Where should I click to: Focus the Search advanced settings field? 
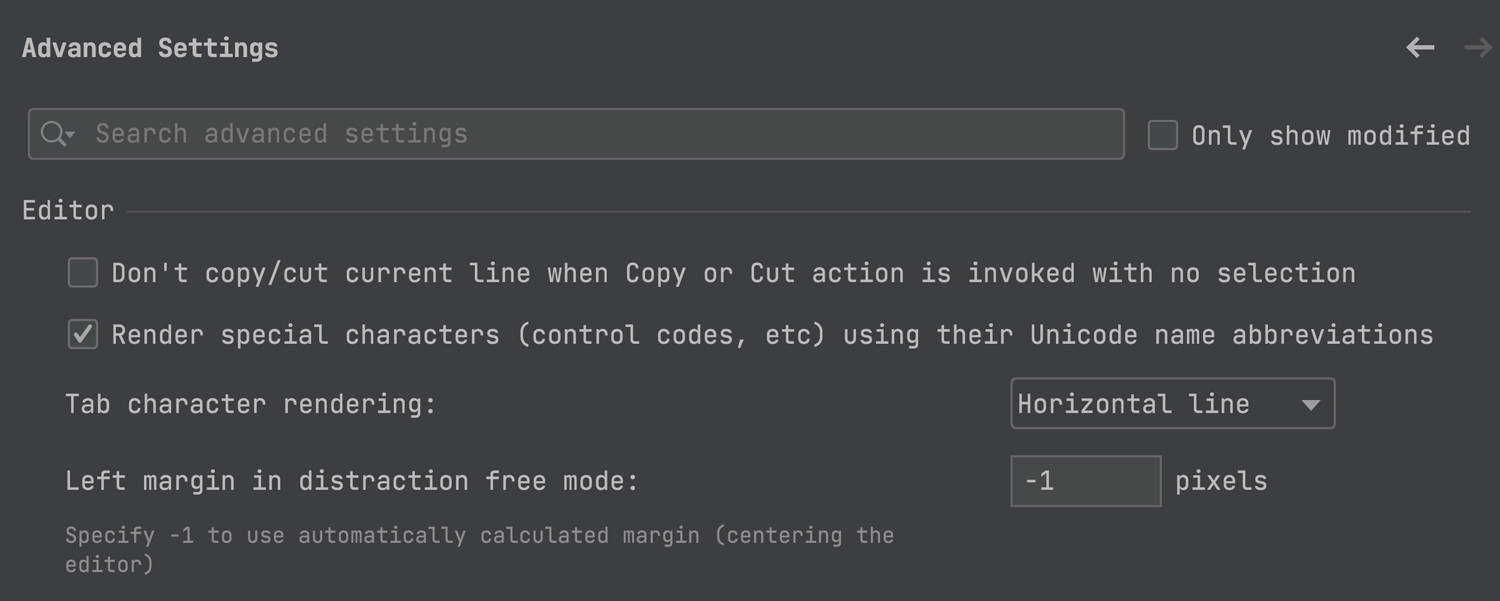[600, 134]
